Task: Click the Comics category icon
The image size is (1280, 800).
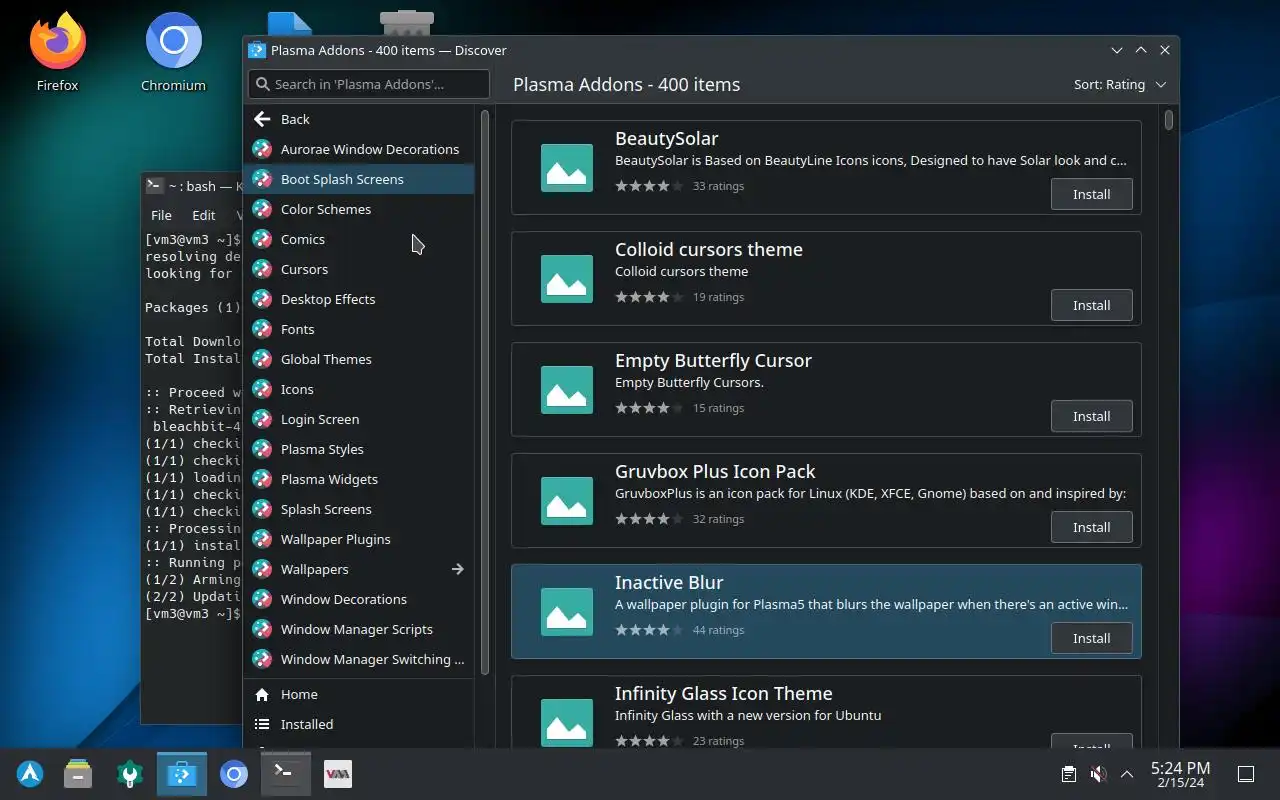Action: (262, 239)
